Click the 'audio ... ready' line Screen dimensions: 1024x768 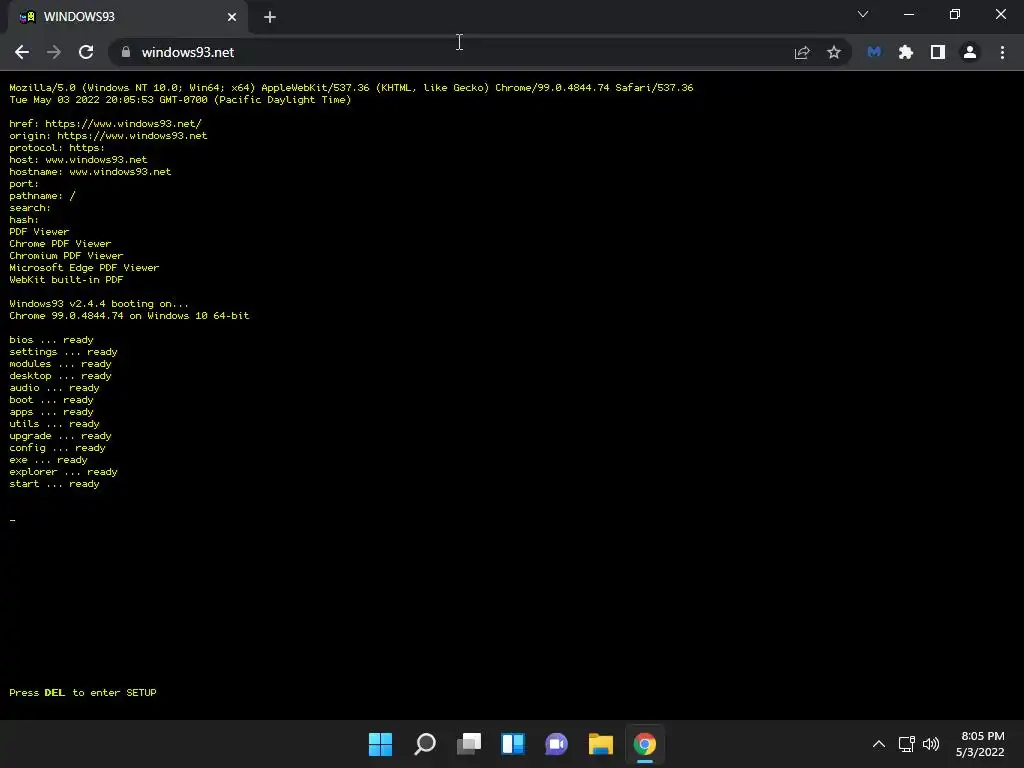54,388
